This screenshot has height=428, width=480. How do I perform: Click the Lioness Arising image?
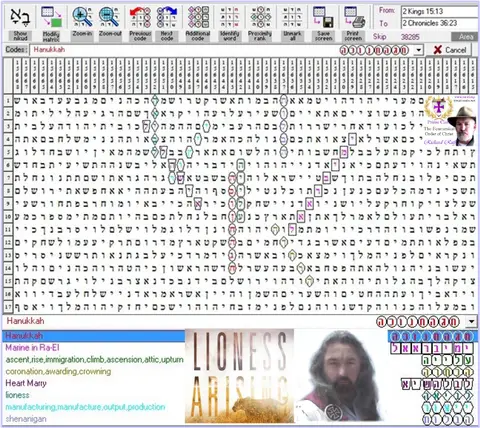[239, 377]
